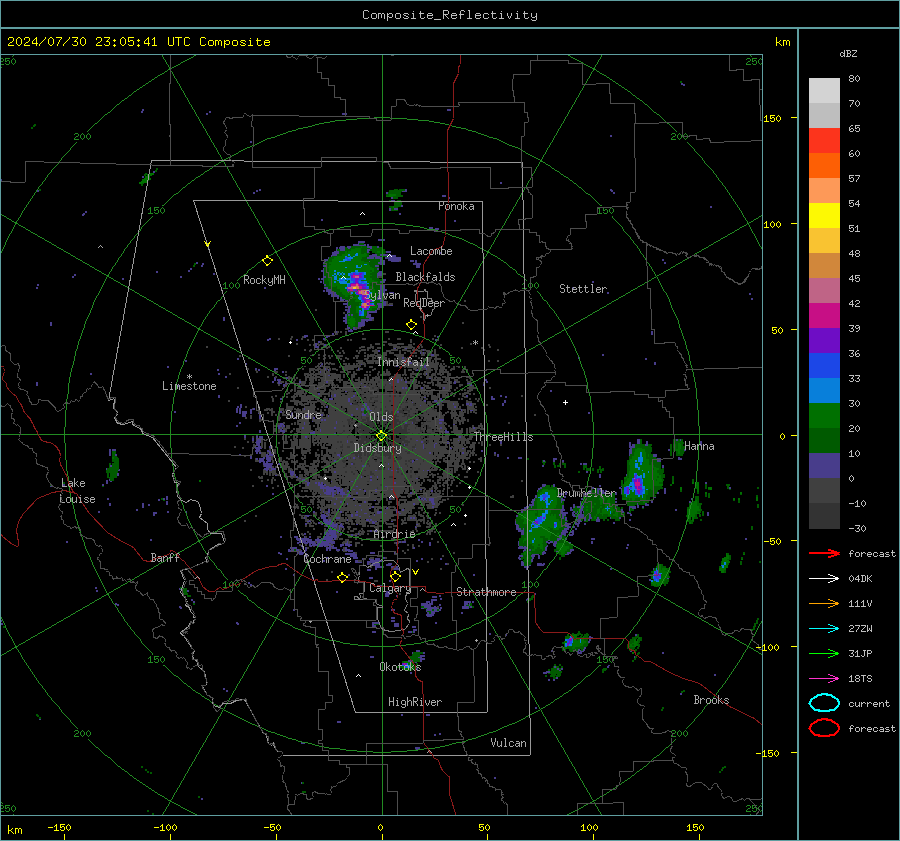This screenshot has width=900, height=841.
Task: Click the yellow diamond marker south of Cochrane
Action: pos(343,577)
